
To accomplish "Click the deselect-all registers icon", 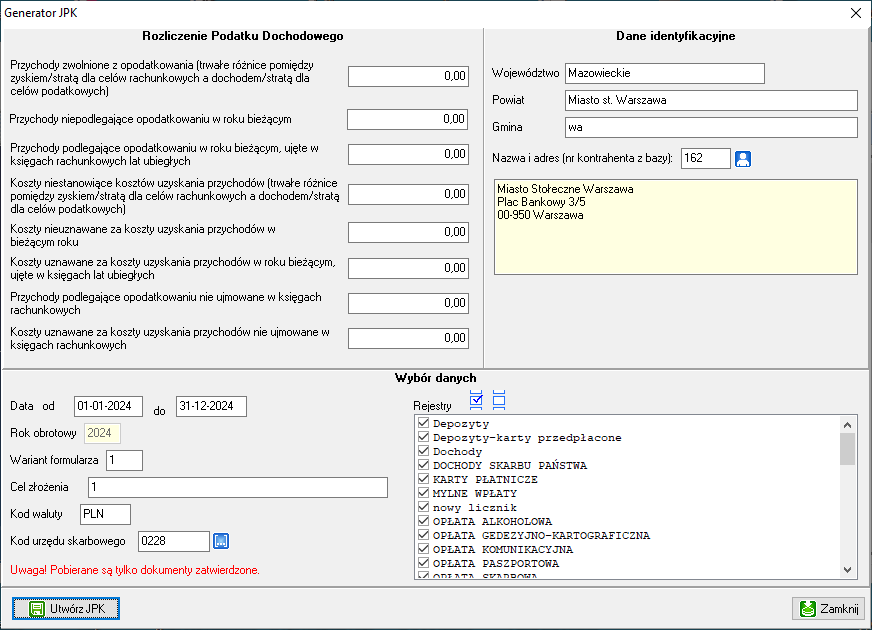I will 499,400.
